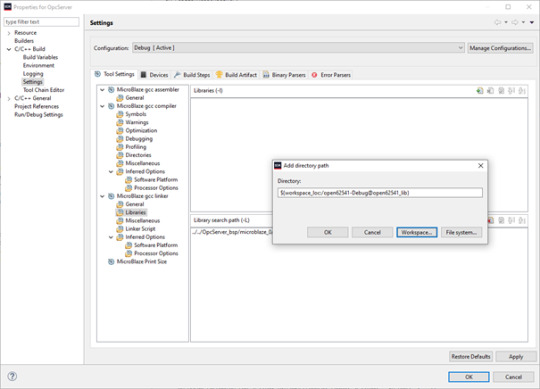Open compiler Directories settings
The width and height of the screenshot is (540, 389).
point(138,155)
